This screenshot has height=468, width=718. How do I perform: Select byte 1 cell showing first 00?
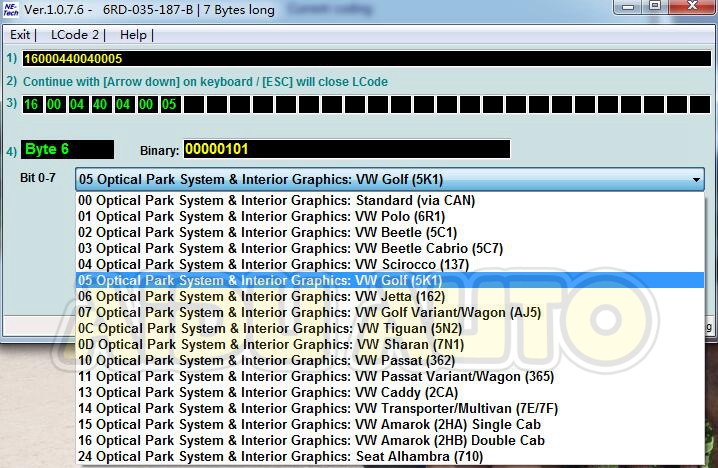54,104
